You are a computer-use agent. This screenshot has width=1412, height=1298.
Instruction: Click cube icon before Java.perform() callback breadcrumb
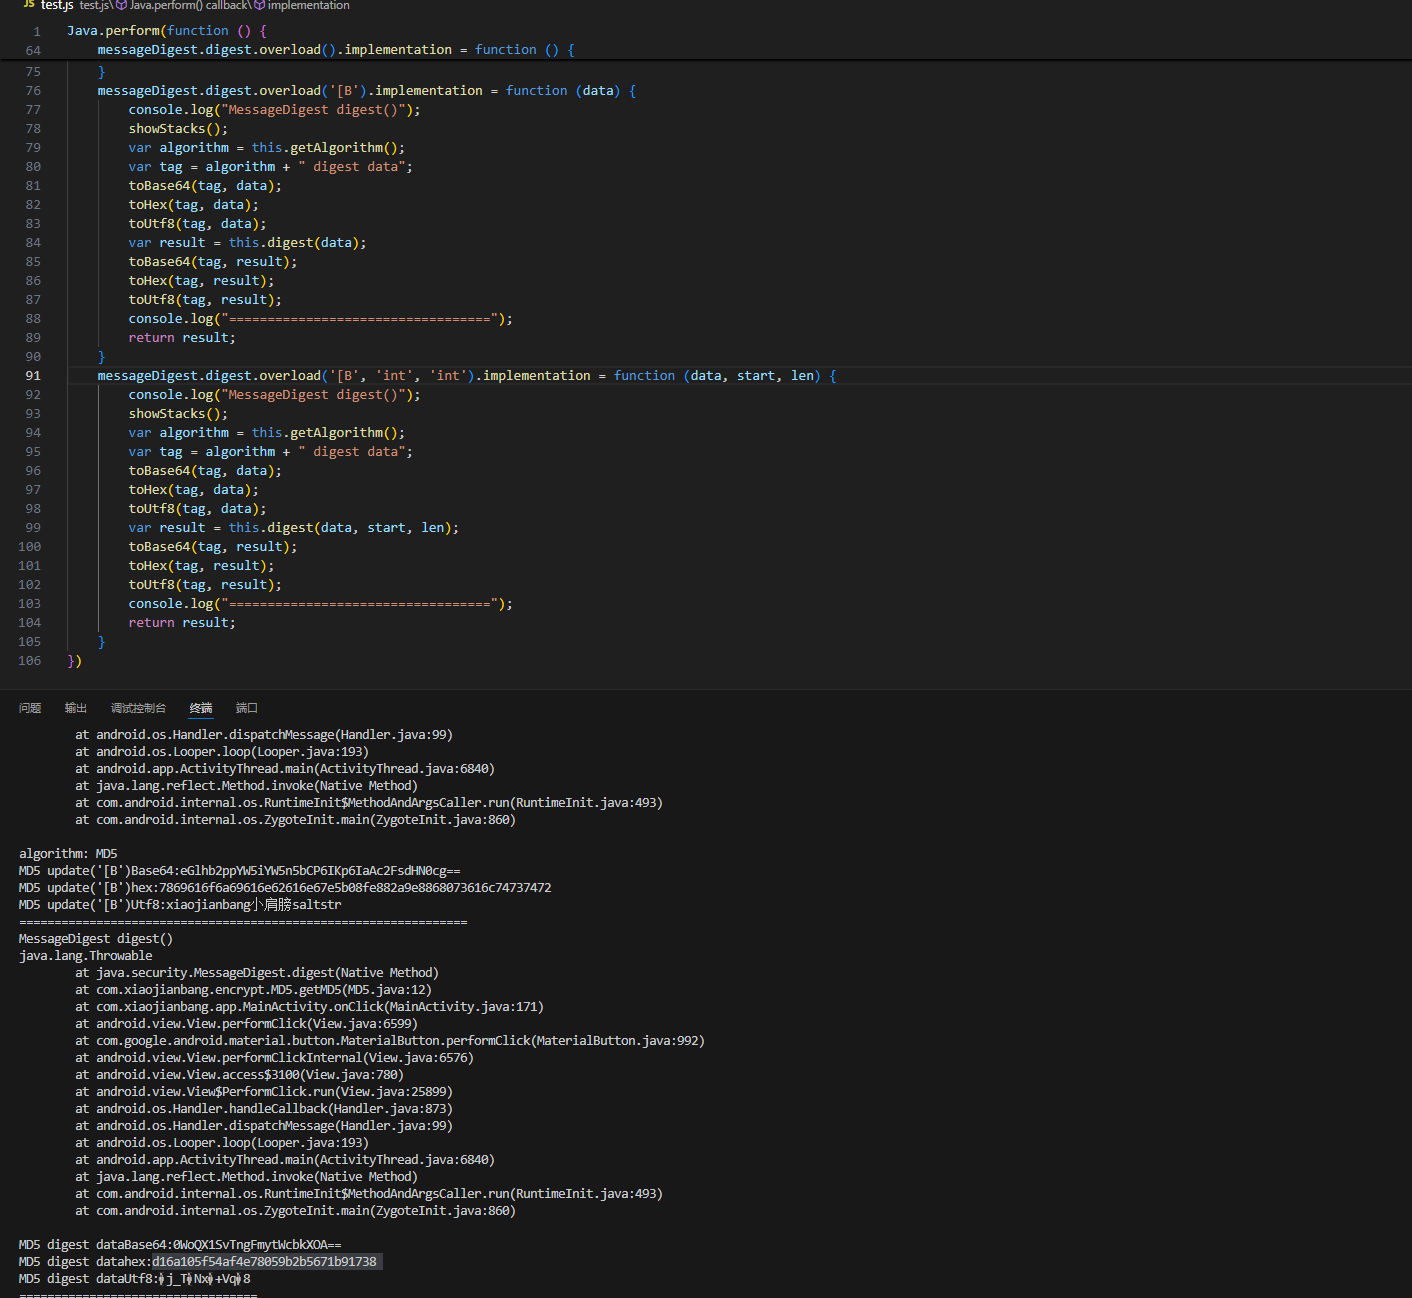point(121,6)
